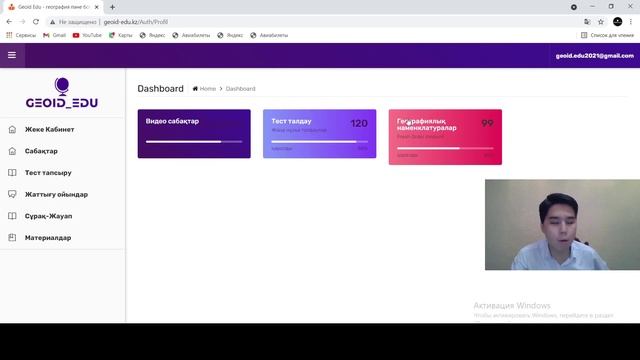Click home icon beside Жеке Кабинет
640x360 pixels.
point(12,129)
